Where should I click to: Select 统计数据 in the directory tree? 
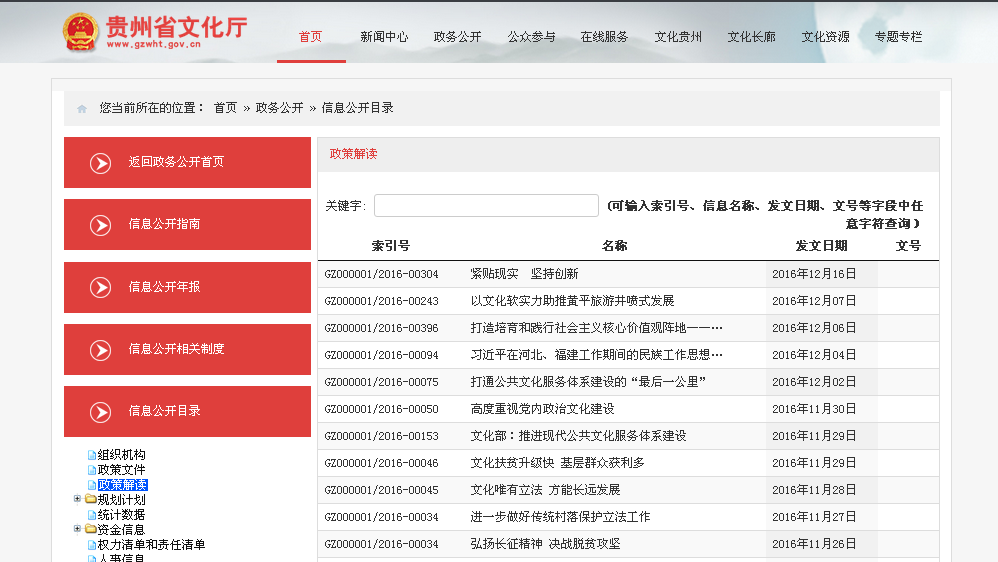pos(121,514)
